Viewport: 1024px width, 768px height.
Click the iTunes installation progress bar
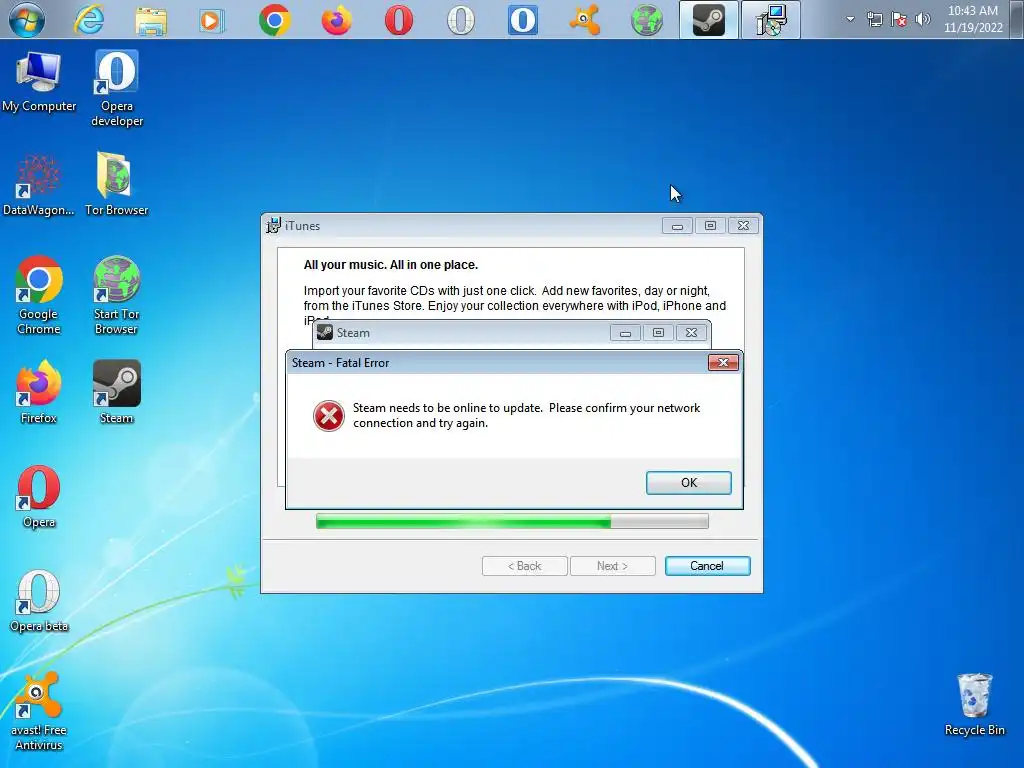click(x=512, y=521)
